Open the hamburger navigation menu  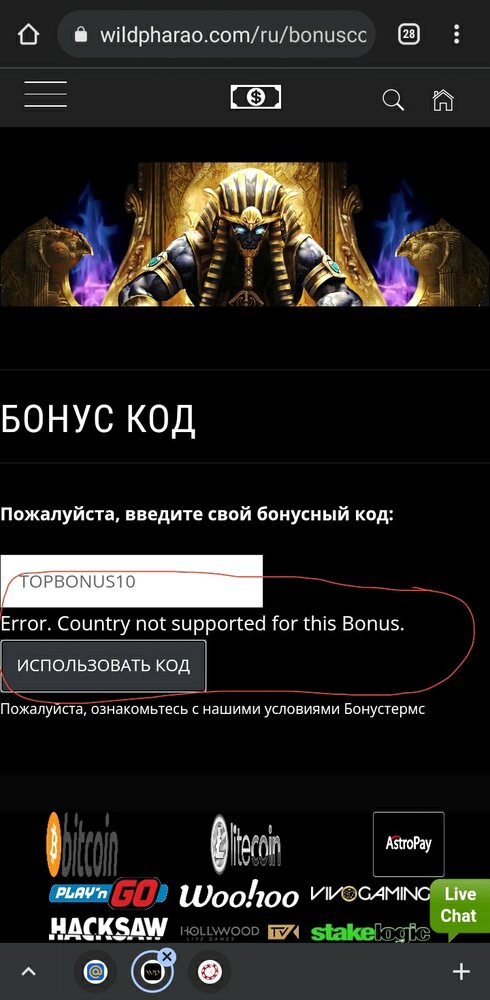click(46, 95)
